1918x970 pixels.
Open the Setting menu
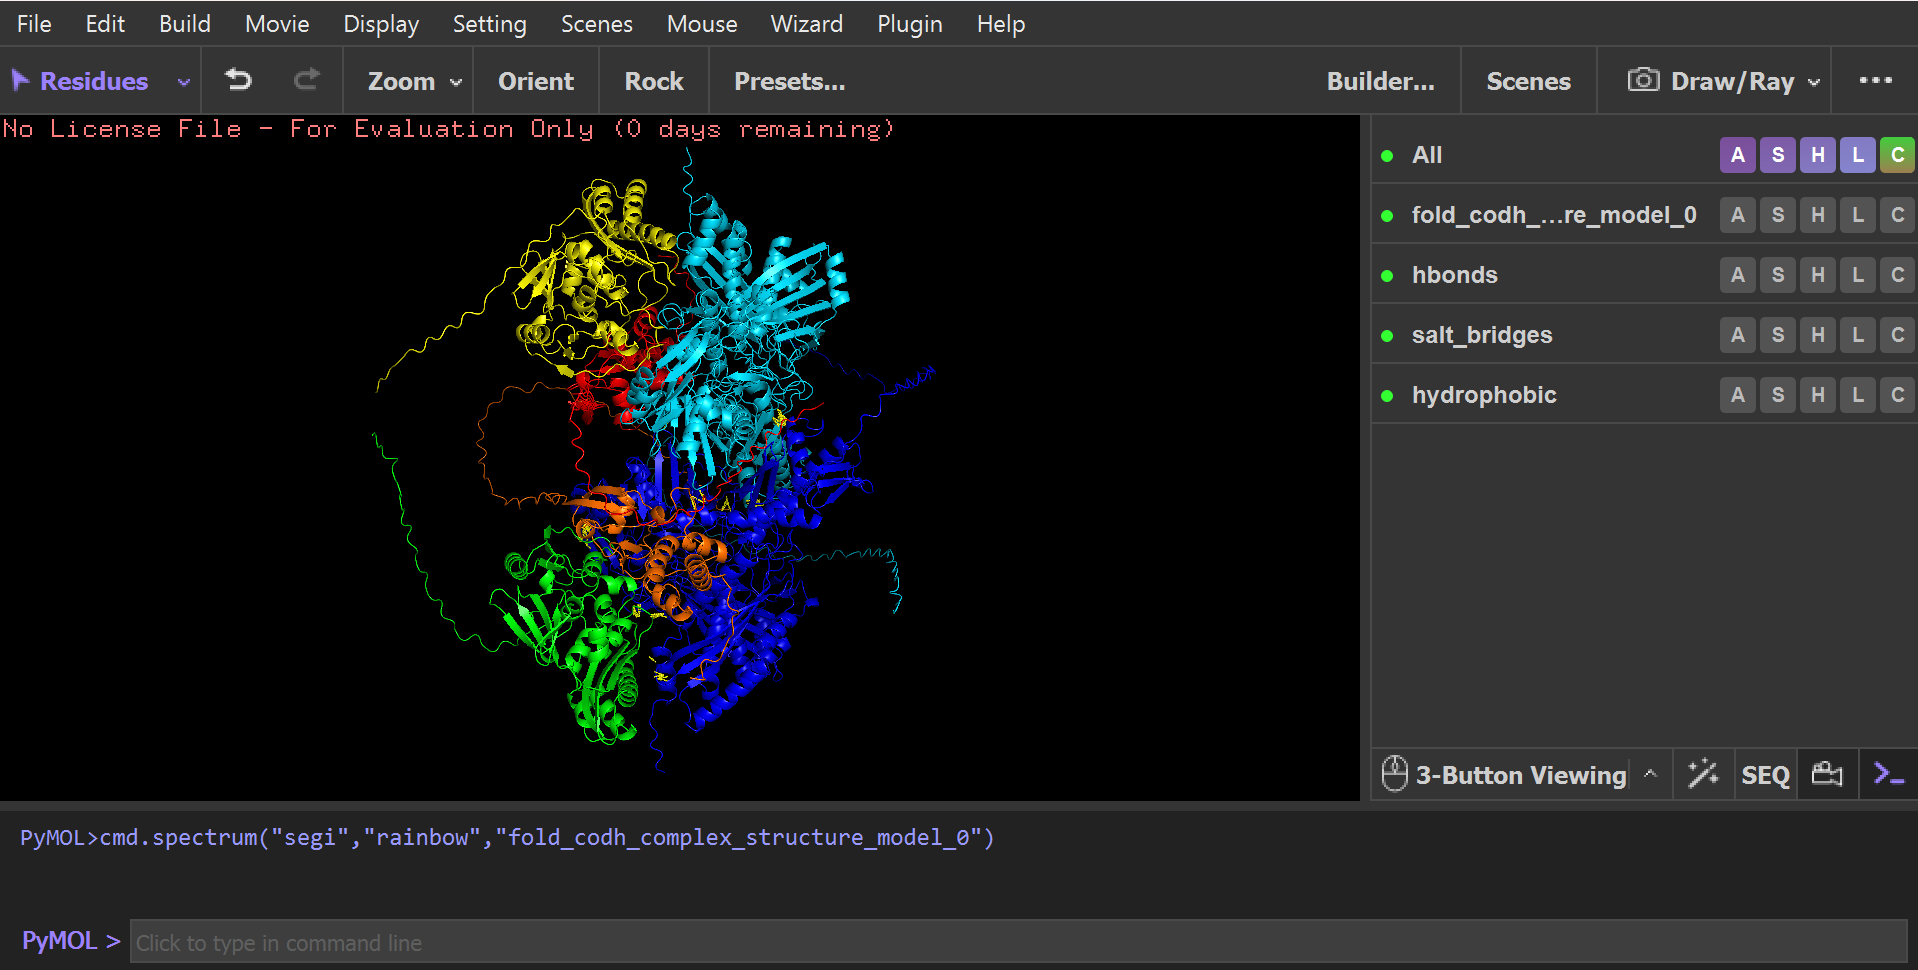[x=489, y=23]
